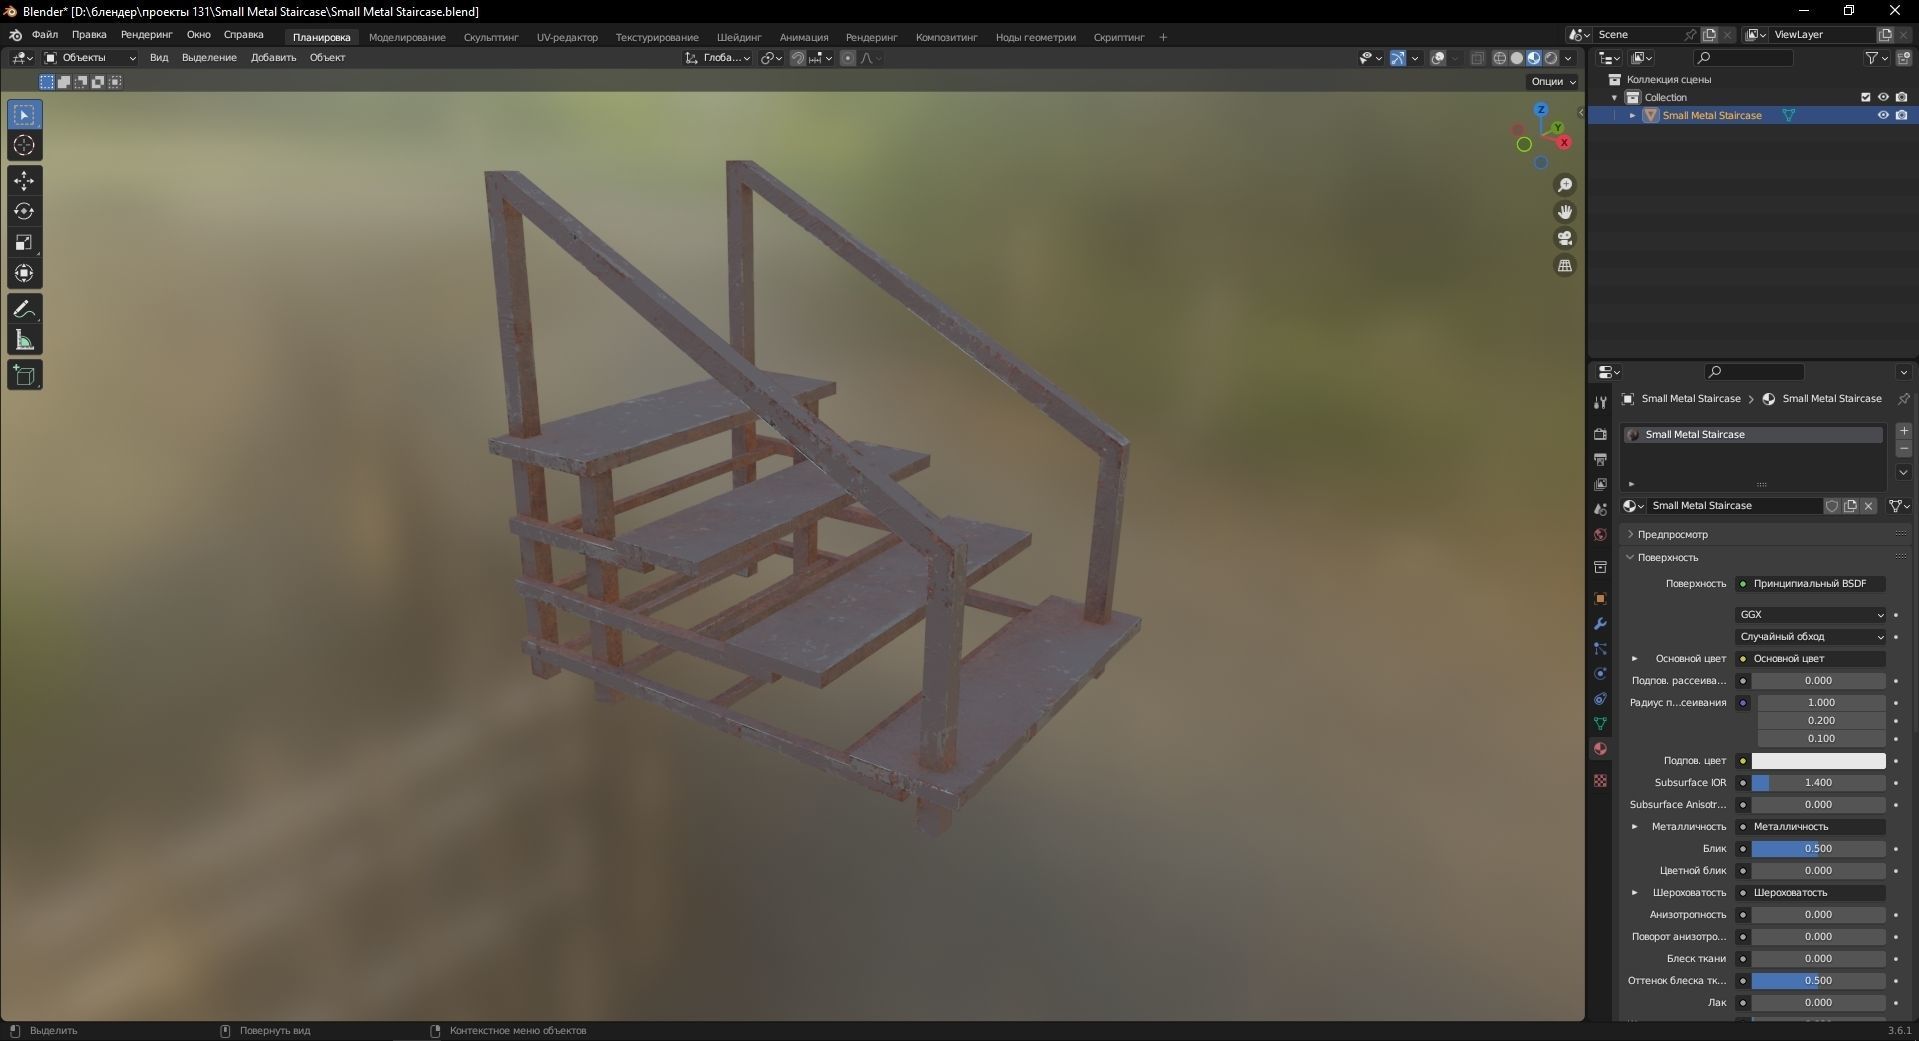
Task: Open the shading options dropdown arrow
Action: coord(1568,58)
